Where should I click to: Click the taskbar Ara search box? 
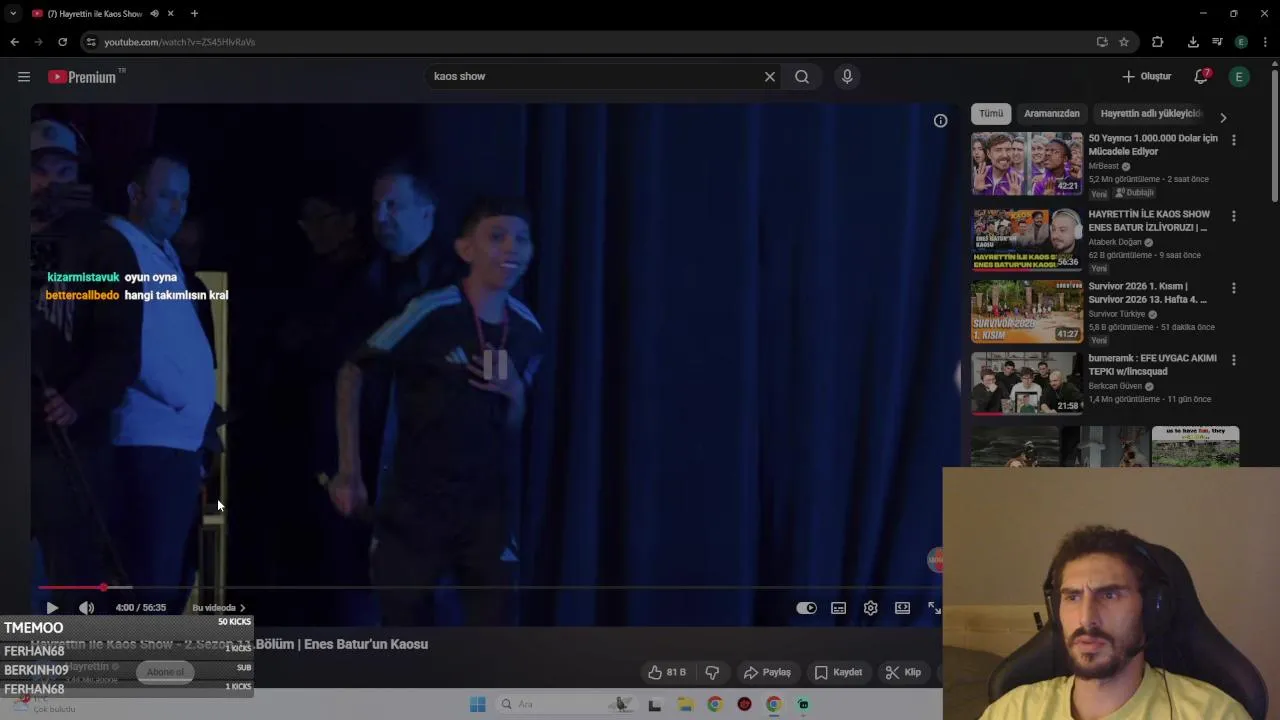pyautogui.click(x=565, y=704)
